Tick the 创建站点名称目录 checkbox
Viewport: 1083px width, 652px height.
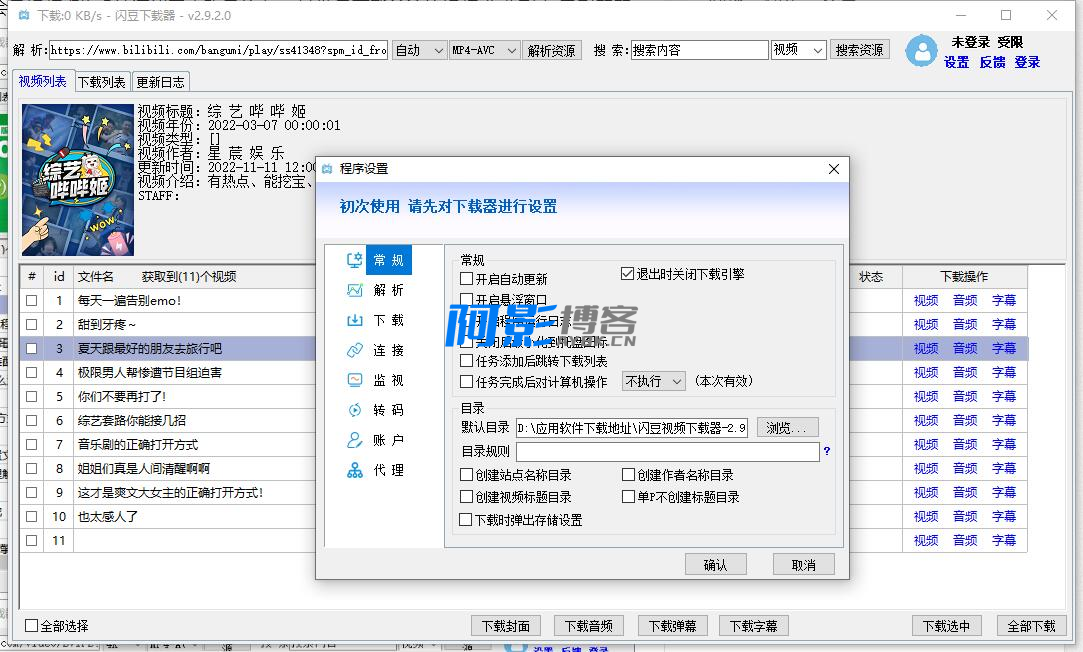467,476
